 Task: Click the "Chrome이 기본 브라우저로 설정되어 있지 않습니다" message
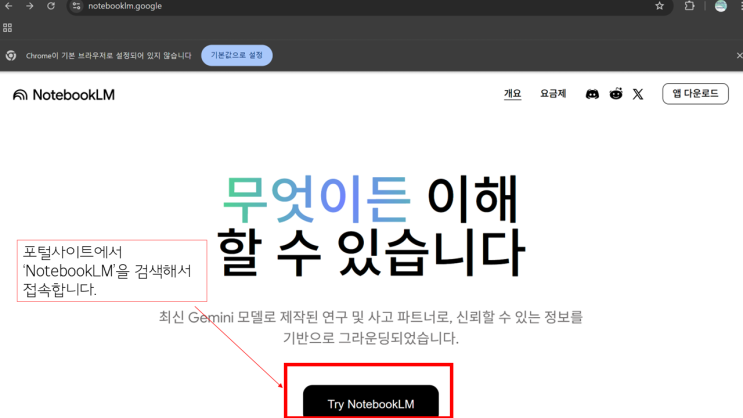click(x=109, y=55)
